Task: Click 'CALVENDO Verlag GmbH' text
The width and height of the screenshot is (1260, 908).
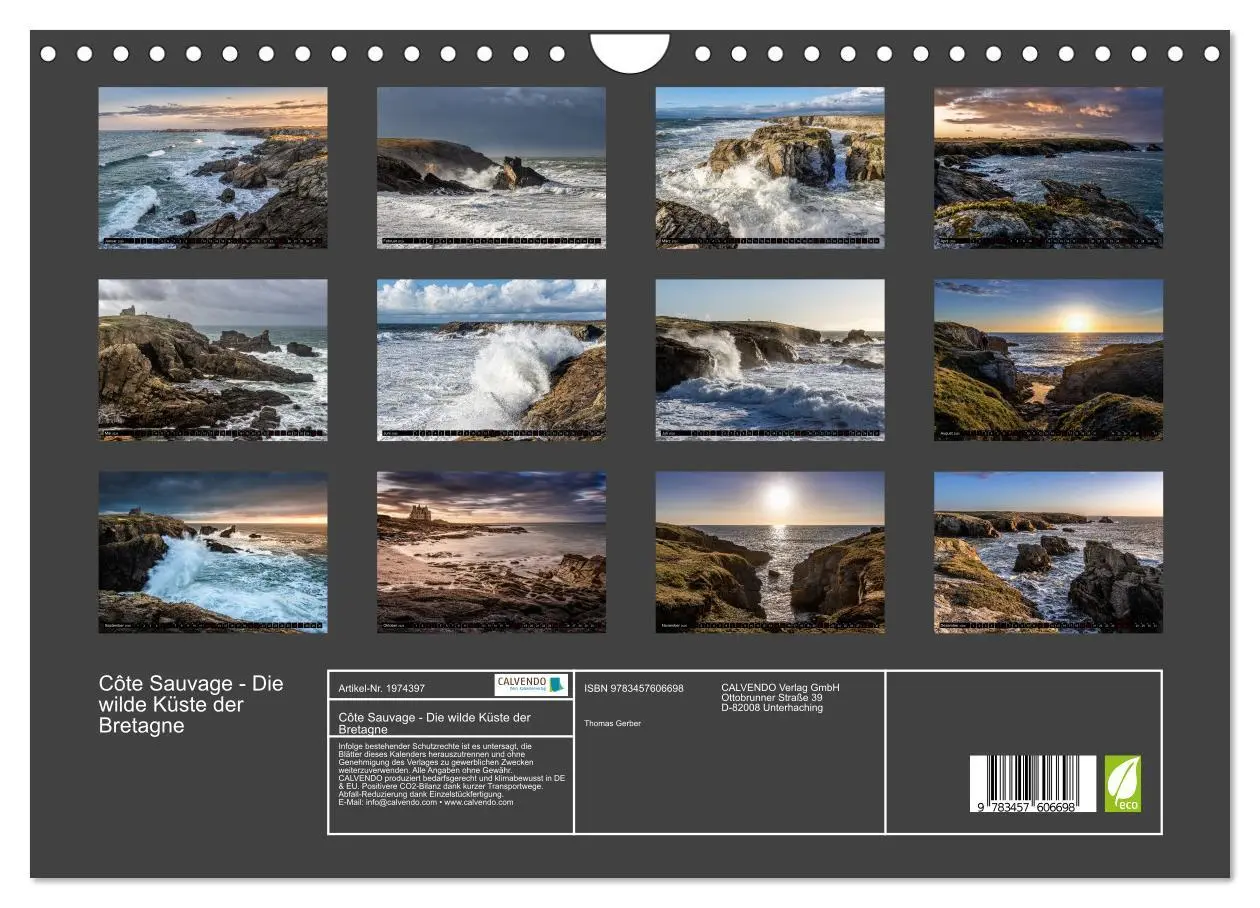Action: point(781,687)
